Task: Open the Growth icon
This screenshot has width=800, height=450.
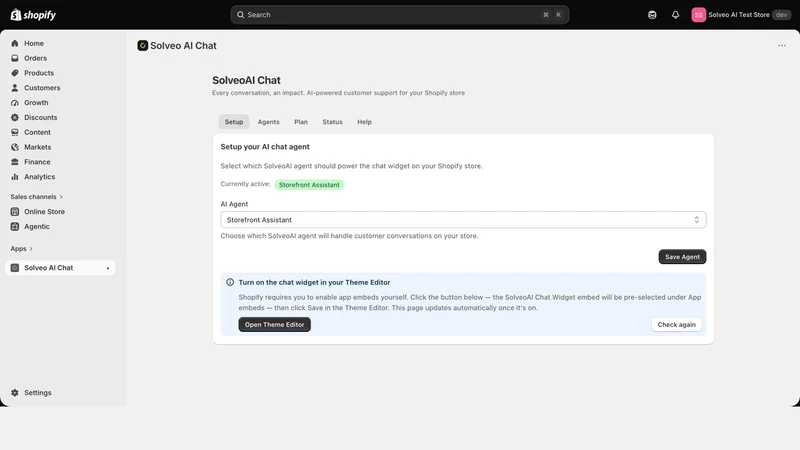Action: tap(15, 103)
